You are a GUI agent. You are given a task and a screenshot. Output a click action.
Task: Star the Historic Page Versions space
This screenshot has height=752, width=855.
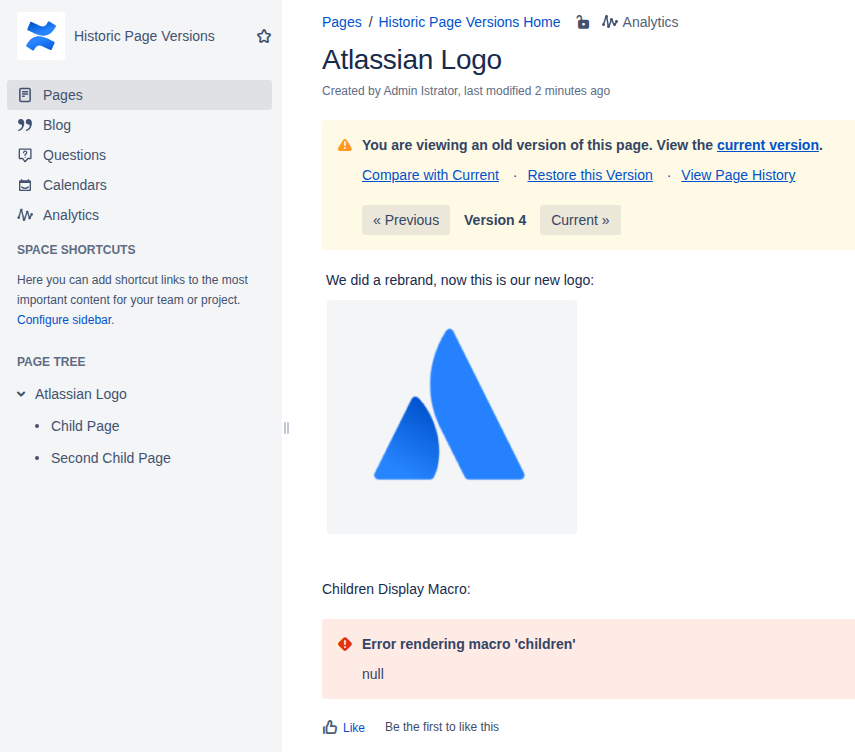pos(264,37)
